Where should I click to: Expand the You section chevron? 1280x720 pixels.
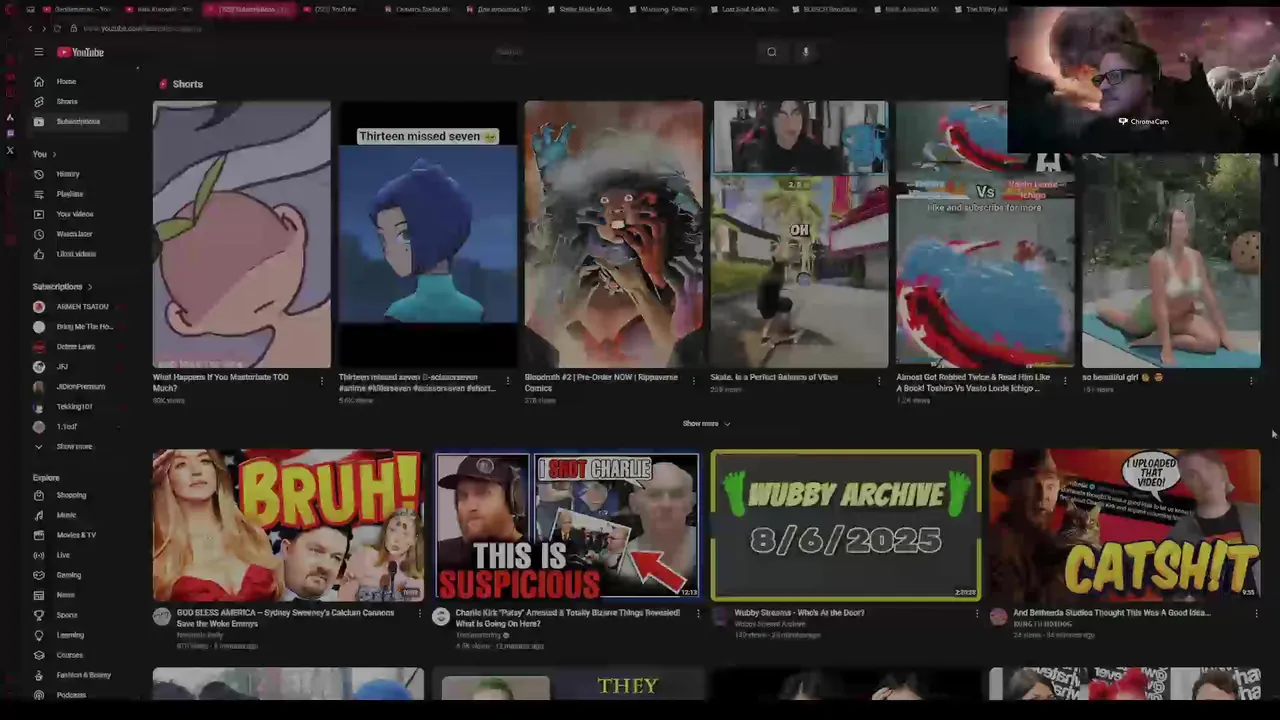[x=54, y=154]
